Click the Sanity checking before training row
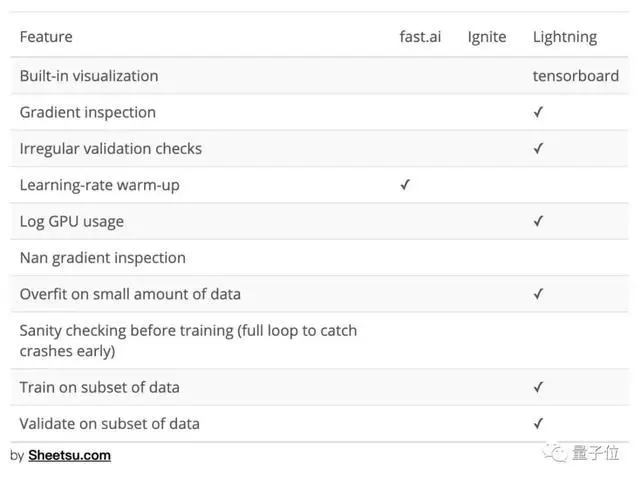The width and height of the screenshot is (640, 481). coord(188,341)
